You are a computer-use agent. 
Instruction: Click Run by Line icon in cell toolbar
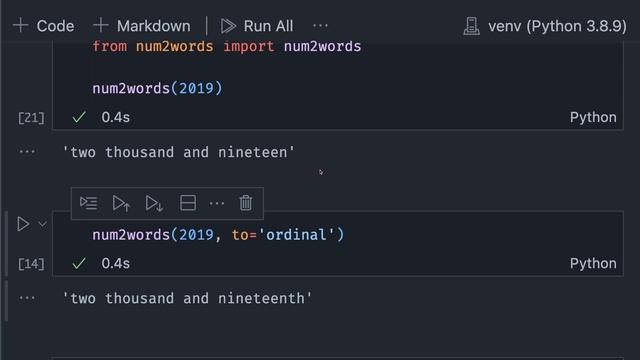click(x=89, y=203)
